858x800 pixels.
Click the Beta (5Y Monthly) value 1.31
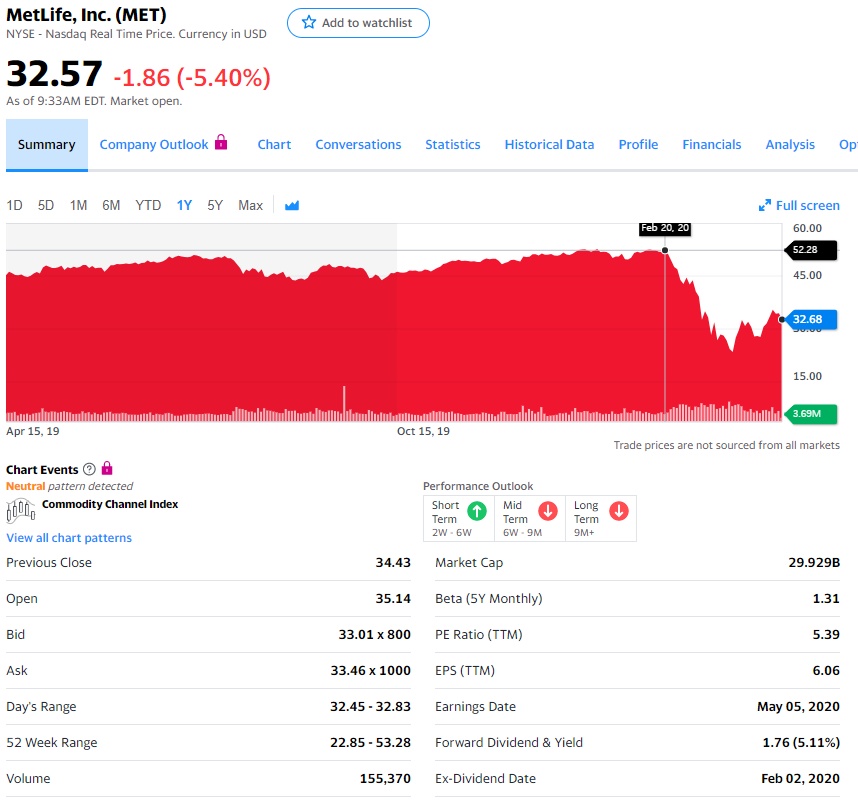(x=826, y=599)
